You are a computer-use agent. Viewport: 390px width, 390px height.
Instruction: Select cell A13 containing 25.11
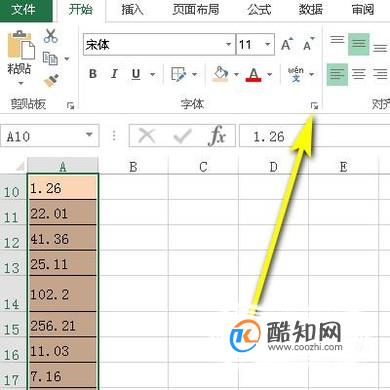tap(63, 263)
